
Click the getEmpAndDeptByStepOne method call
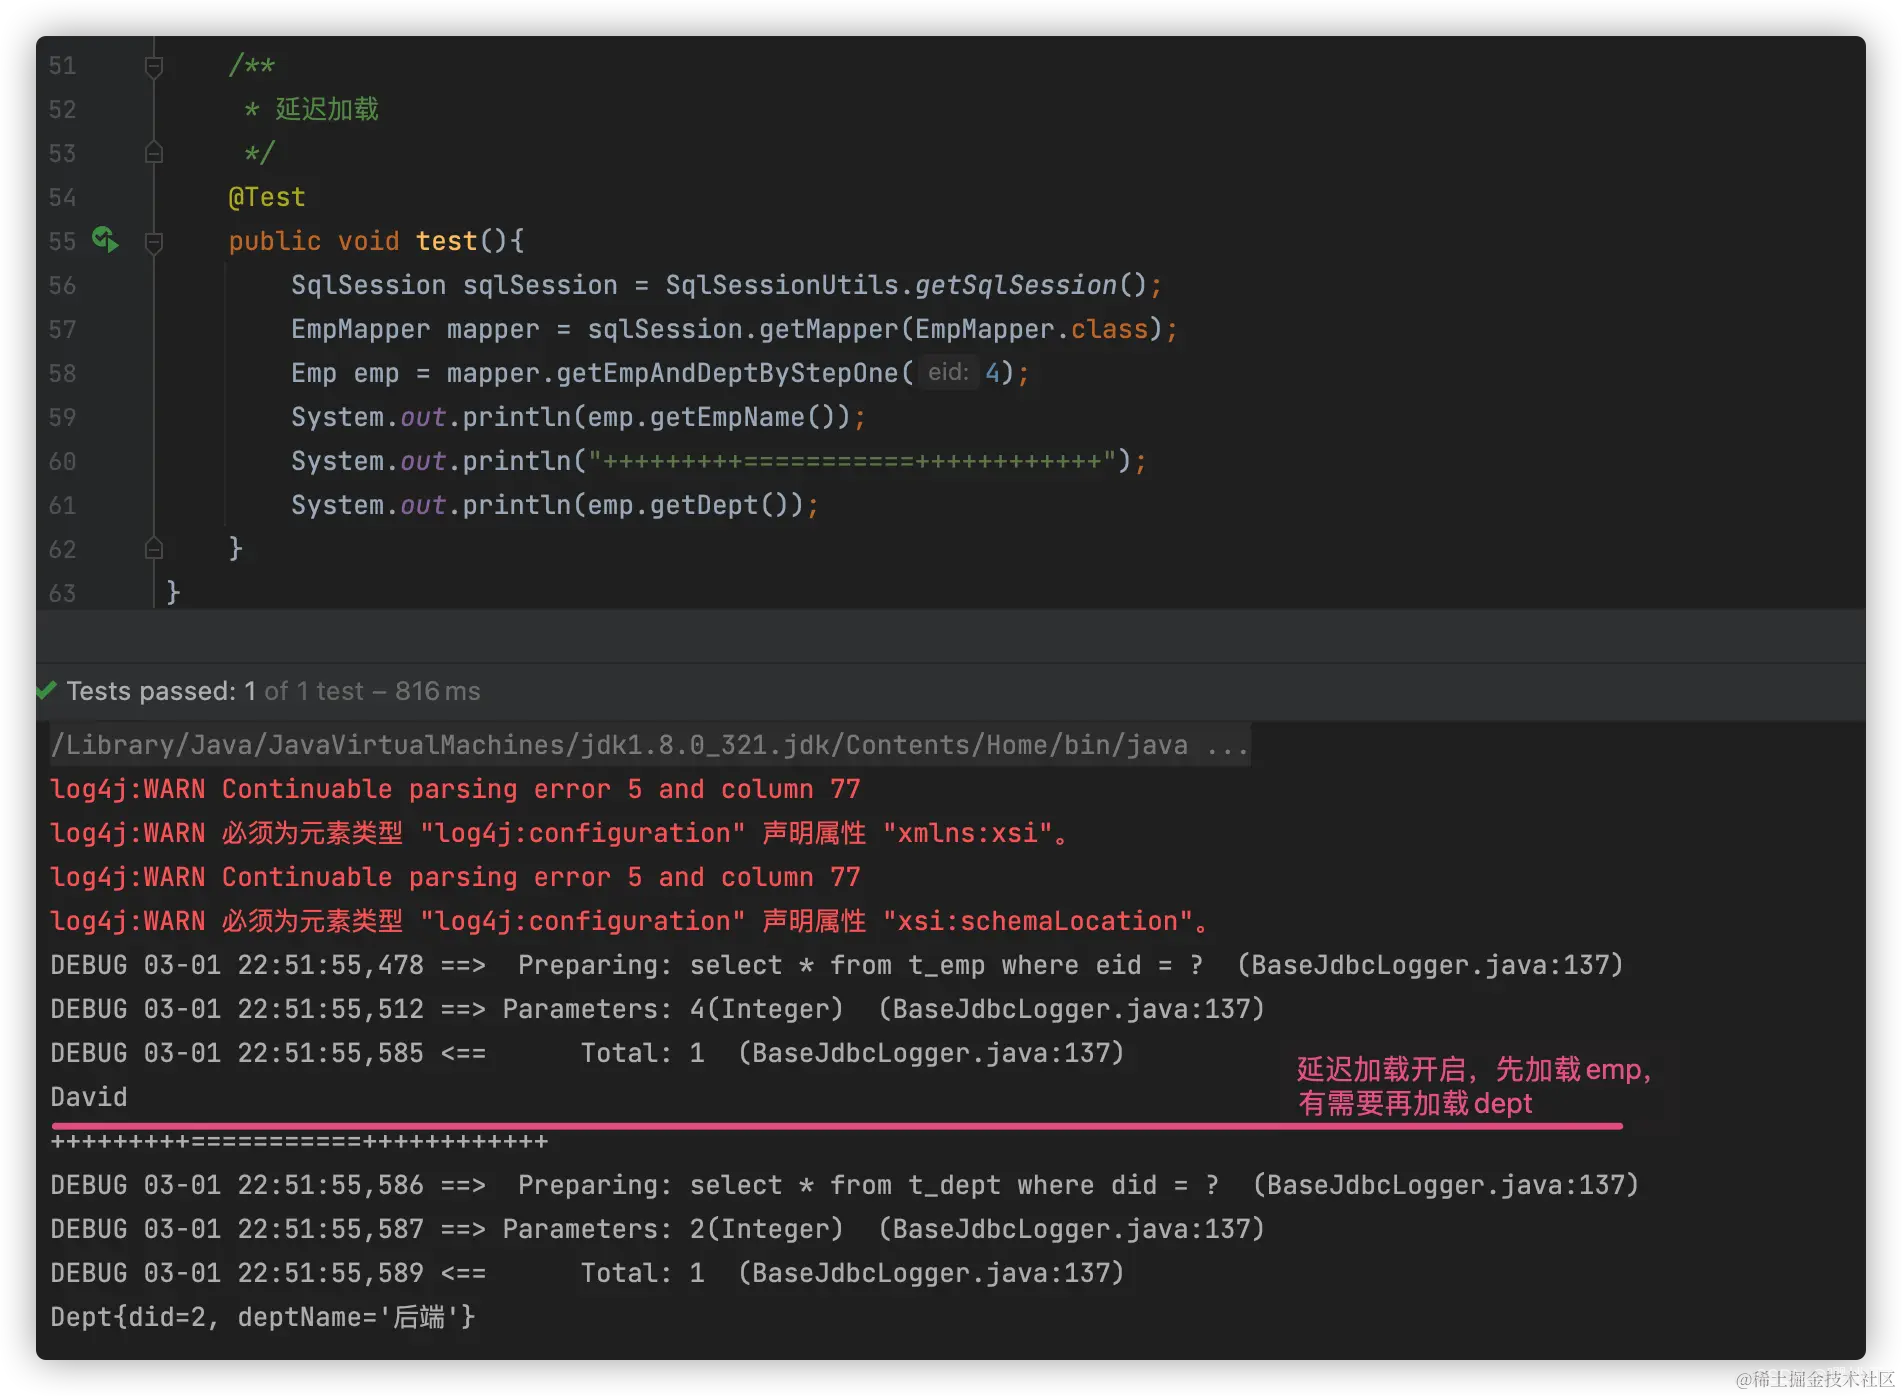(x=728, y=373)
